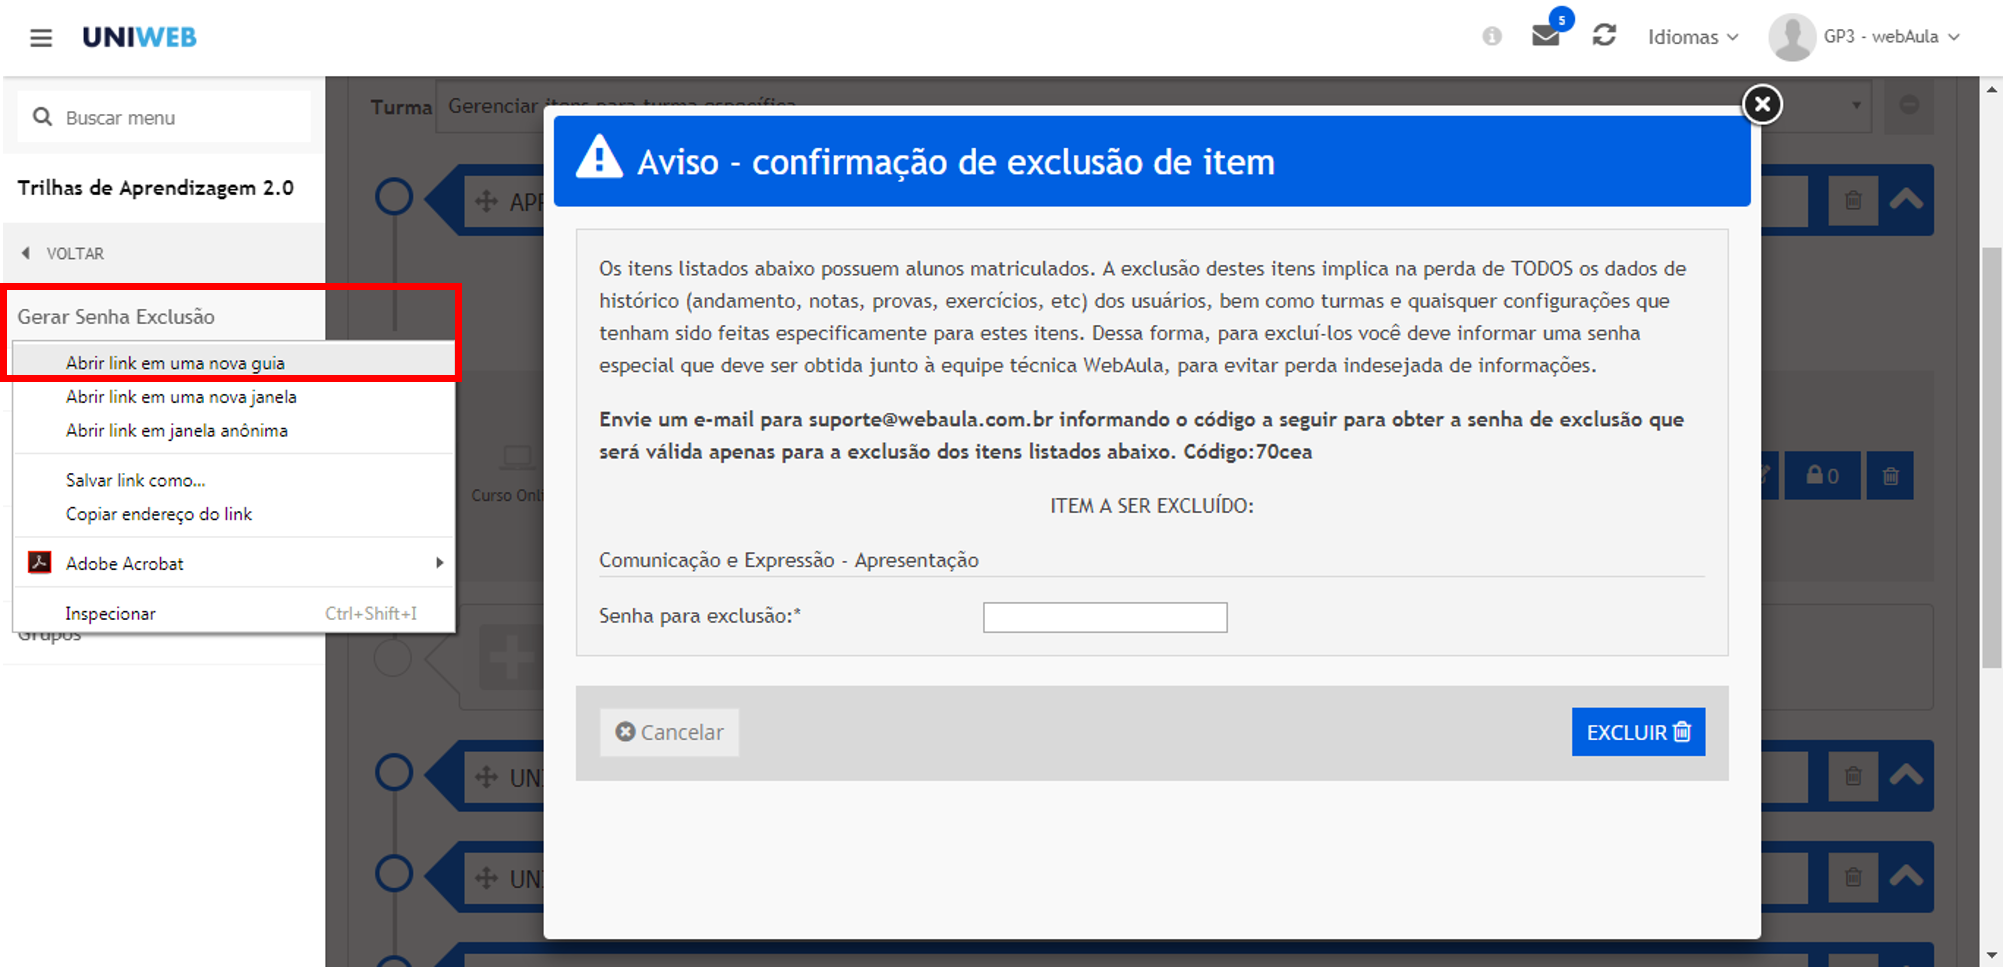Click the user avatar picture
The height and width of the screenshot is (967, 2003).
1791,37
